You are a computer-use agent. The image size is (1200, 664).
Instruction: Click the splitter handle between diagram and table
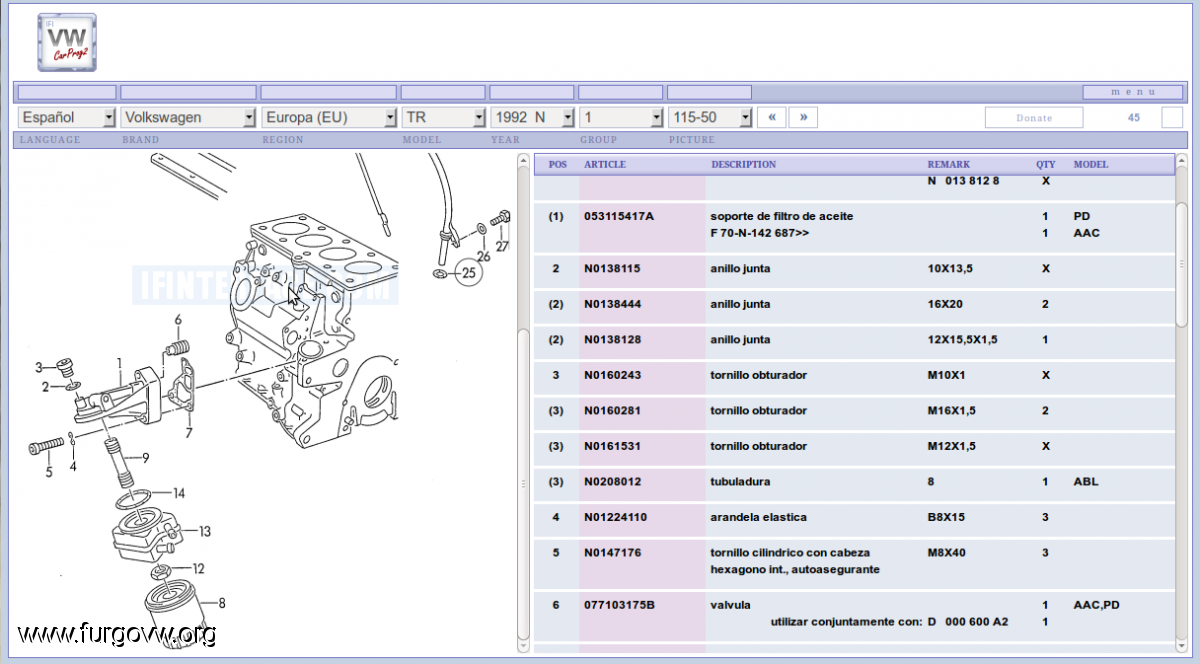(523, 483)
